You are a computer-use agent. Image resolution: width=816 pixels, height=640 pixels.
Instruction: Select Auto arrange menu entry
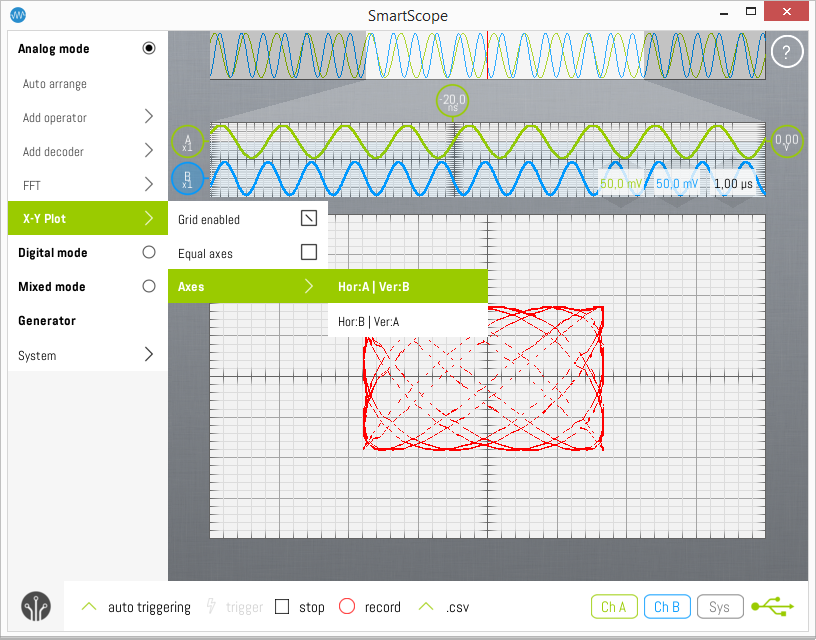55,84
